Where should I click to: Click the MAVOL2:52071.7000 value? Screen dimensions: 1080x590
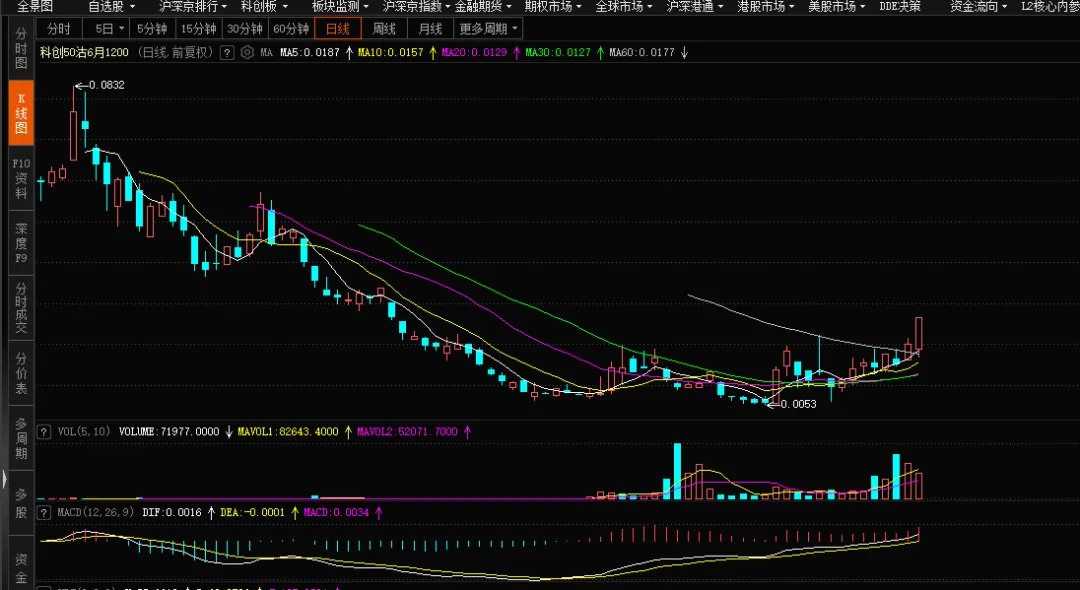coord(407,432)
